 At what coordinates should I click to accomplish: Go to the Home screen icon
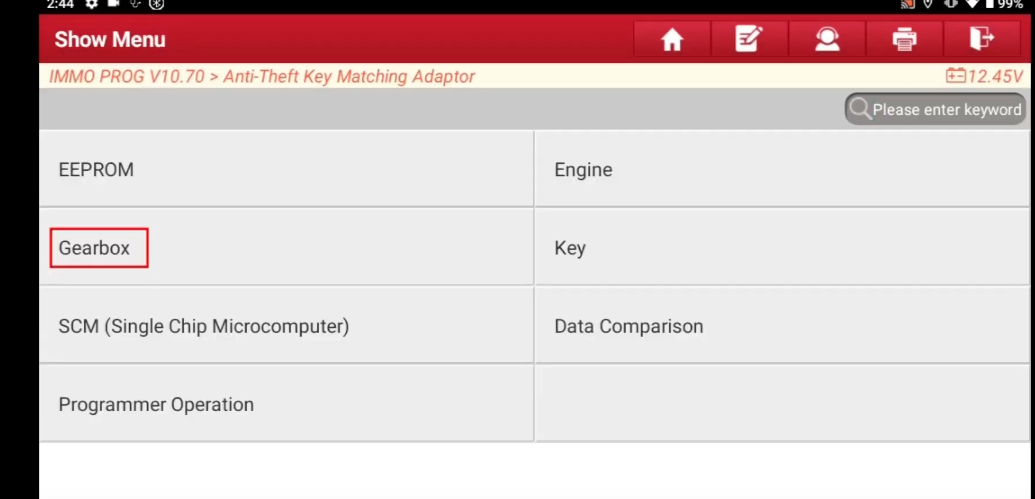point(672,40)
